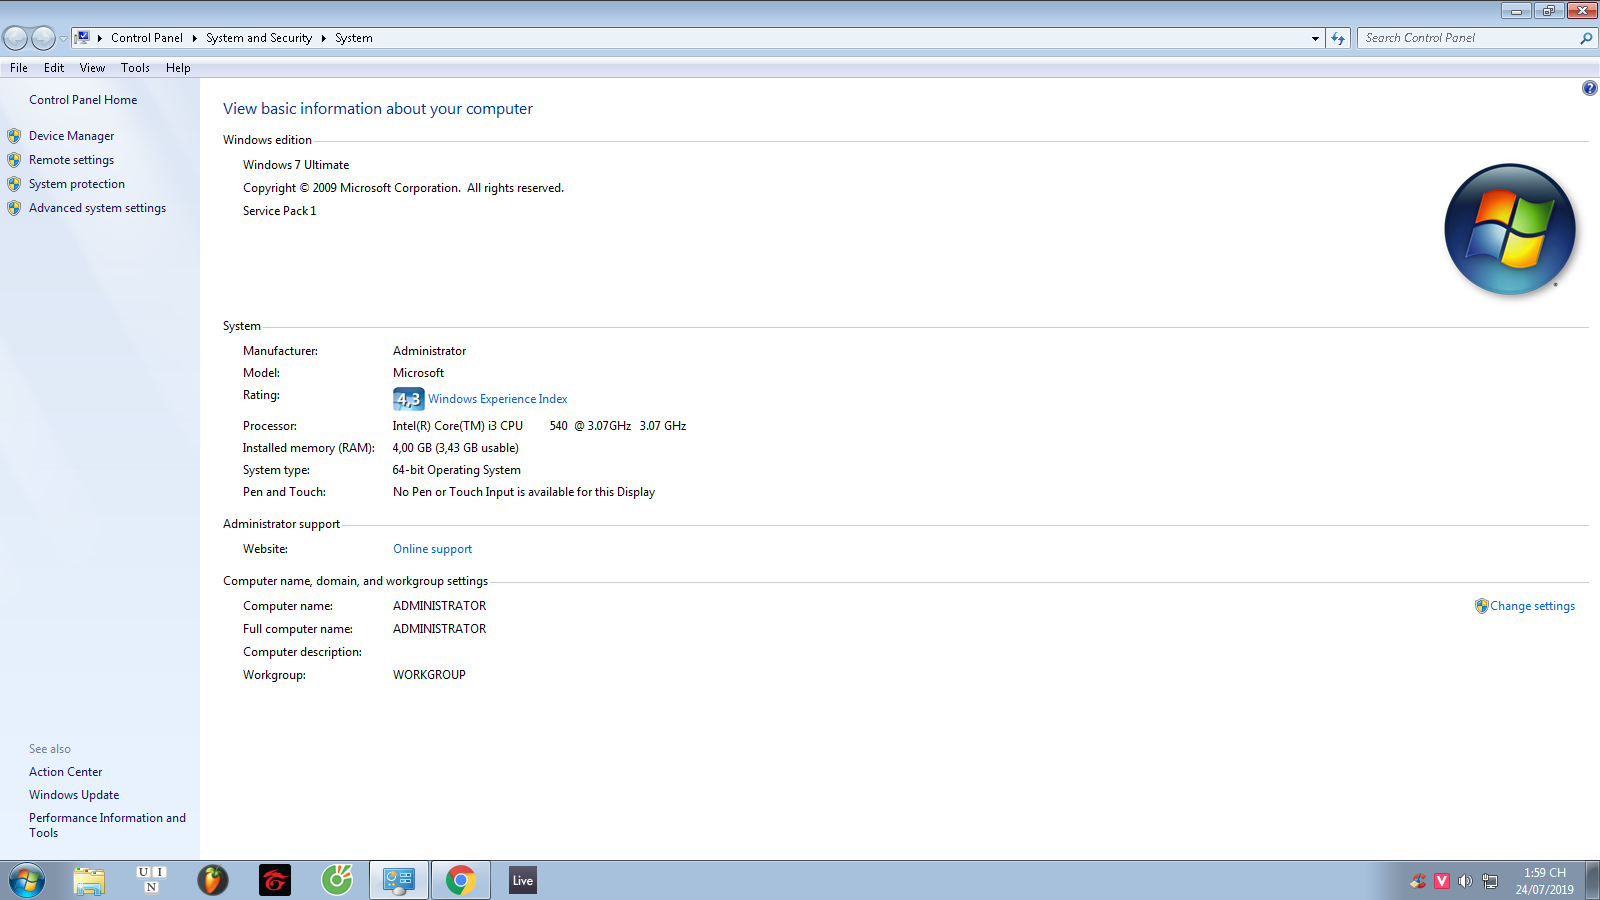Open the network connection tray icon
1600x900 pixels.
pyautogui.click(x=1490, y=881)
